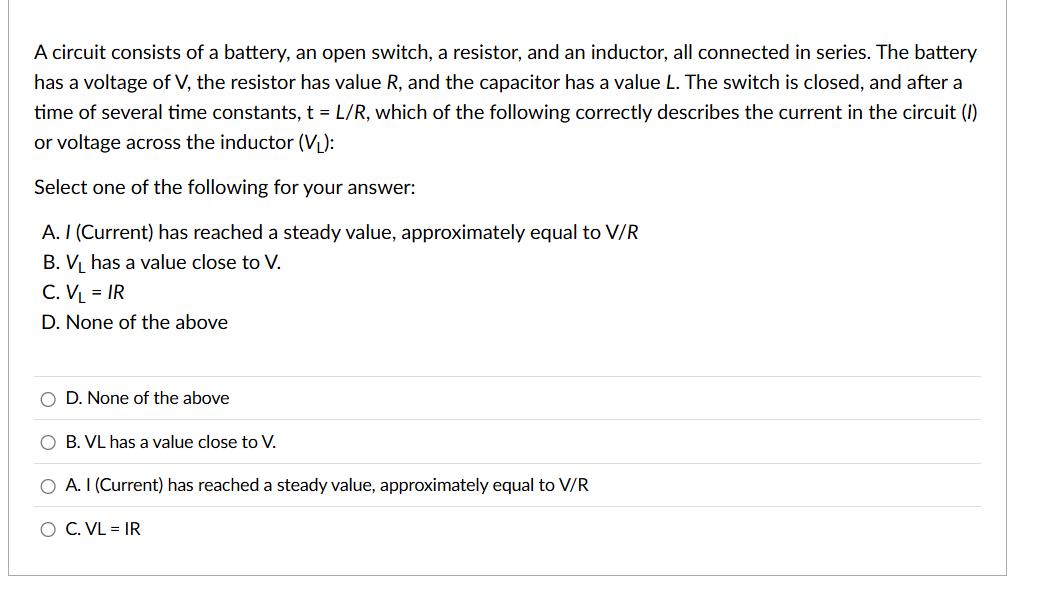The width and height of the screenshot is (1040, 590).
Task: Click the prompt Select one of the following for your answer
Action: 225,188
